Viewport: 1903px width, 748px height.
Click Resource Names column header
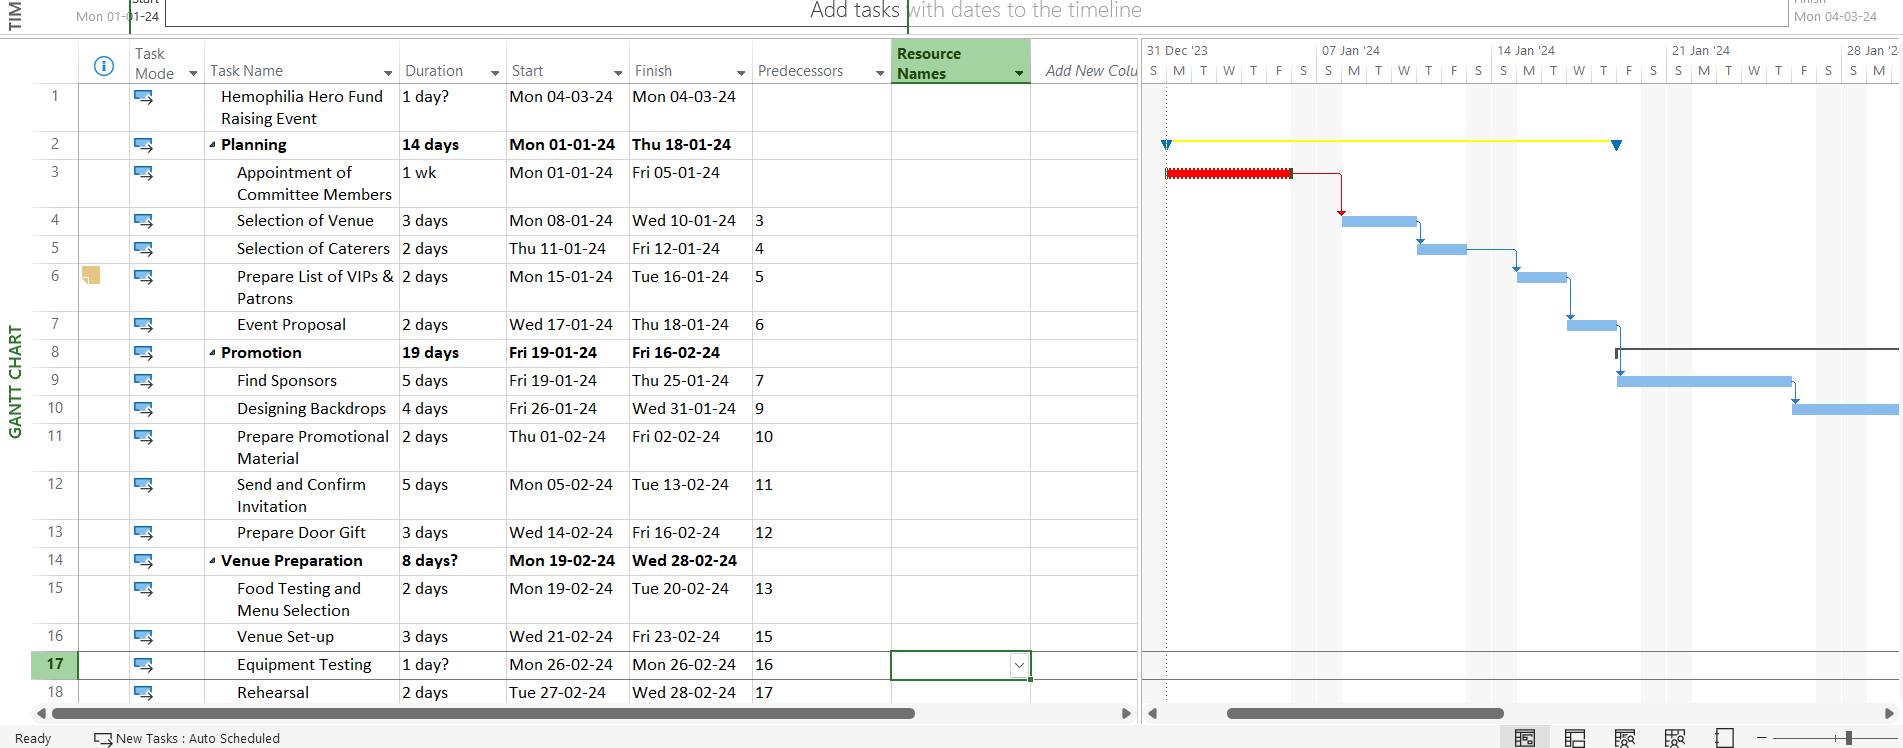click(960, 62)
